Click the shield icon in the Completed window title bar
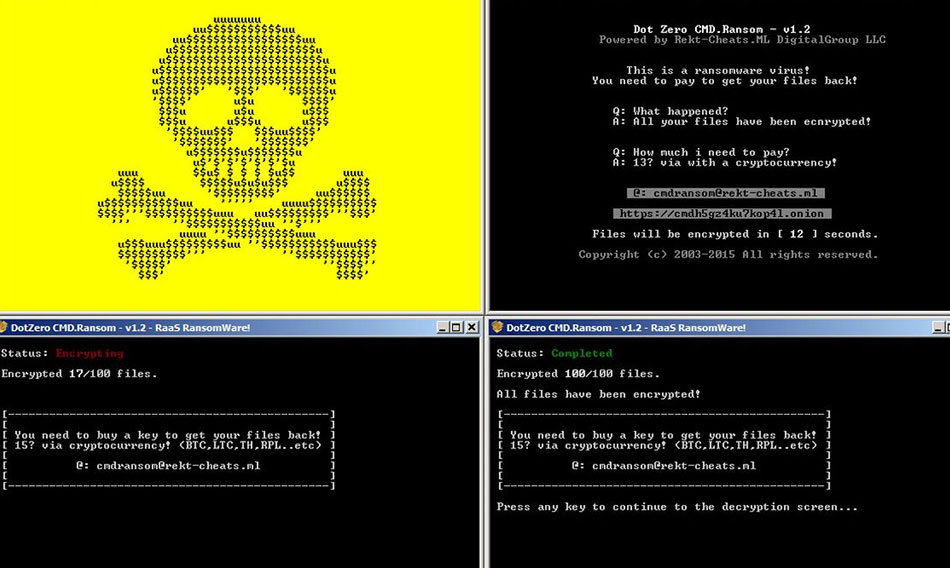Screen dimensions: 950x568 coord(497,327)
